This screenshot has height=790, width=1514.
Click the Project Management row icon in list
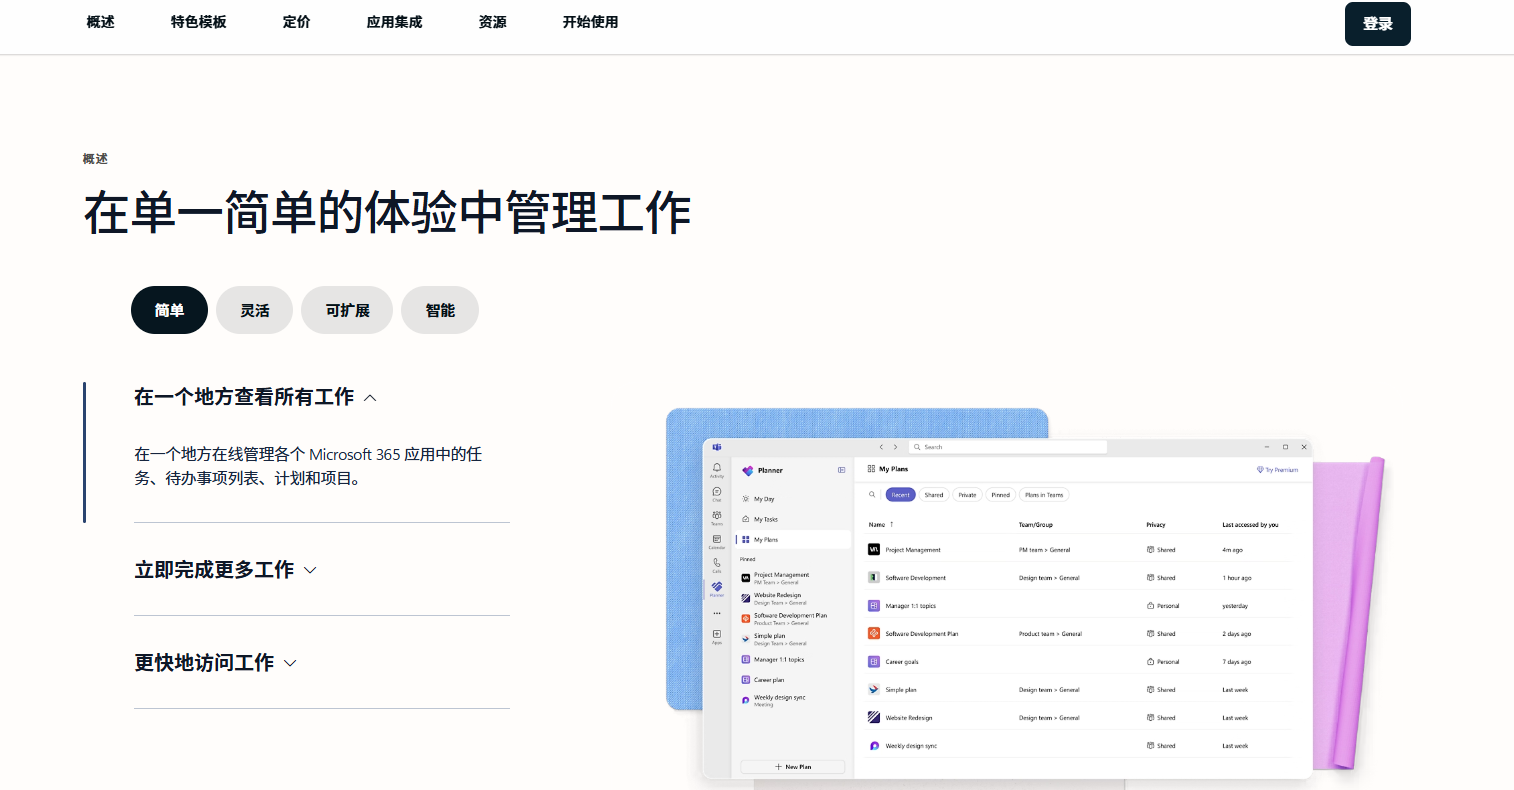tap(874, 550)
